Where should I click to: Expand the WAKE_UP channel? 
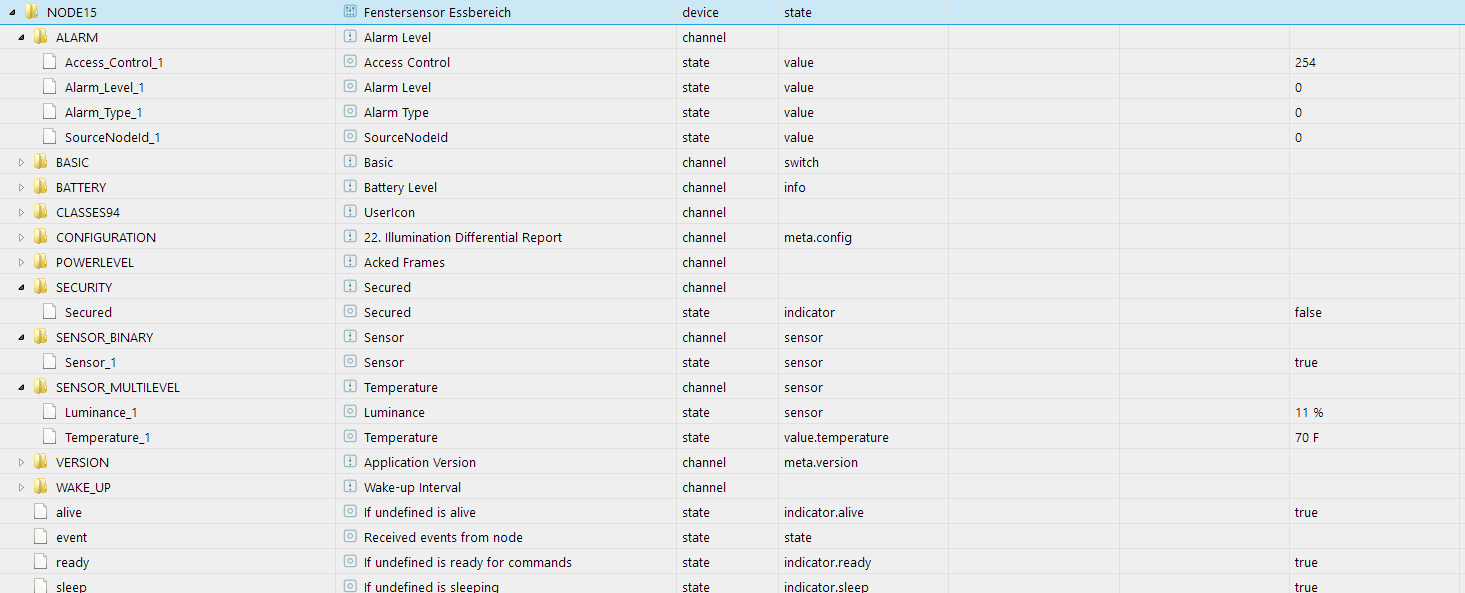coord(21,487)
